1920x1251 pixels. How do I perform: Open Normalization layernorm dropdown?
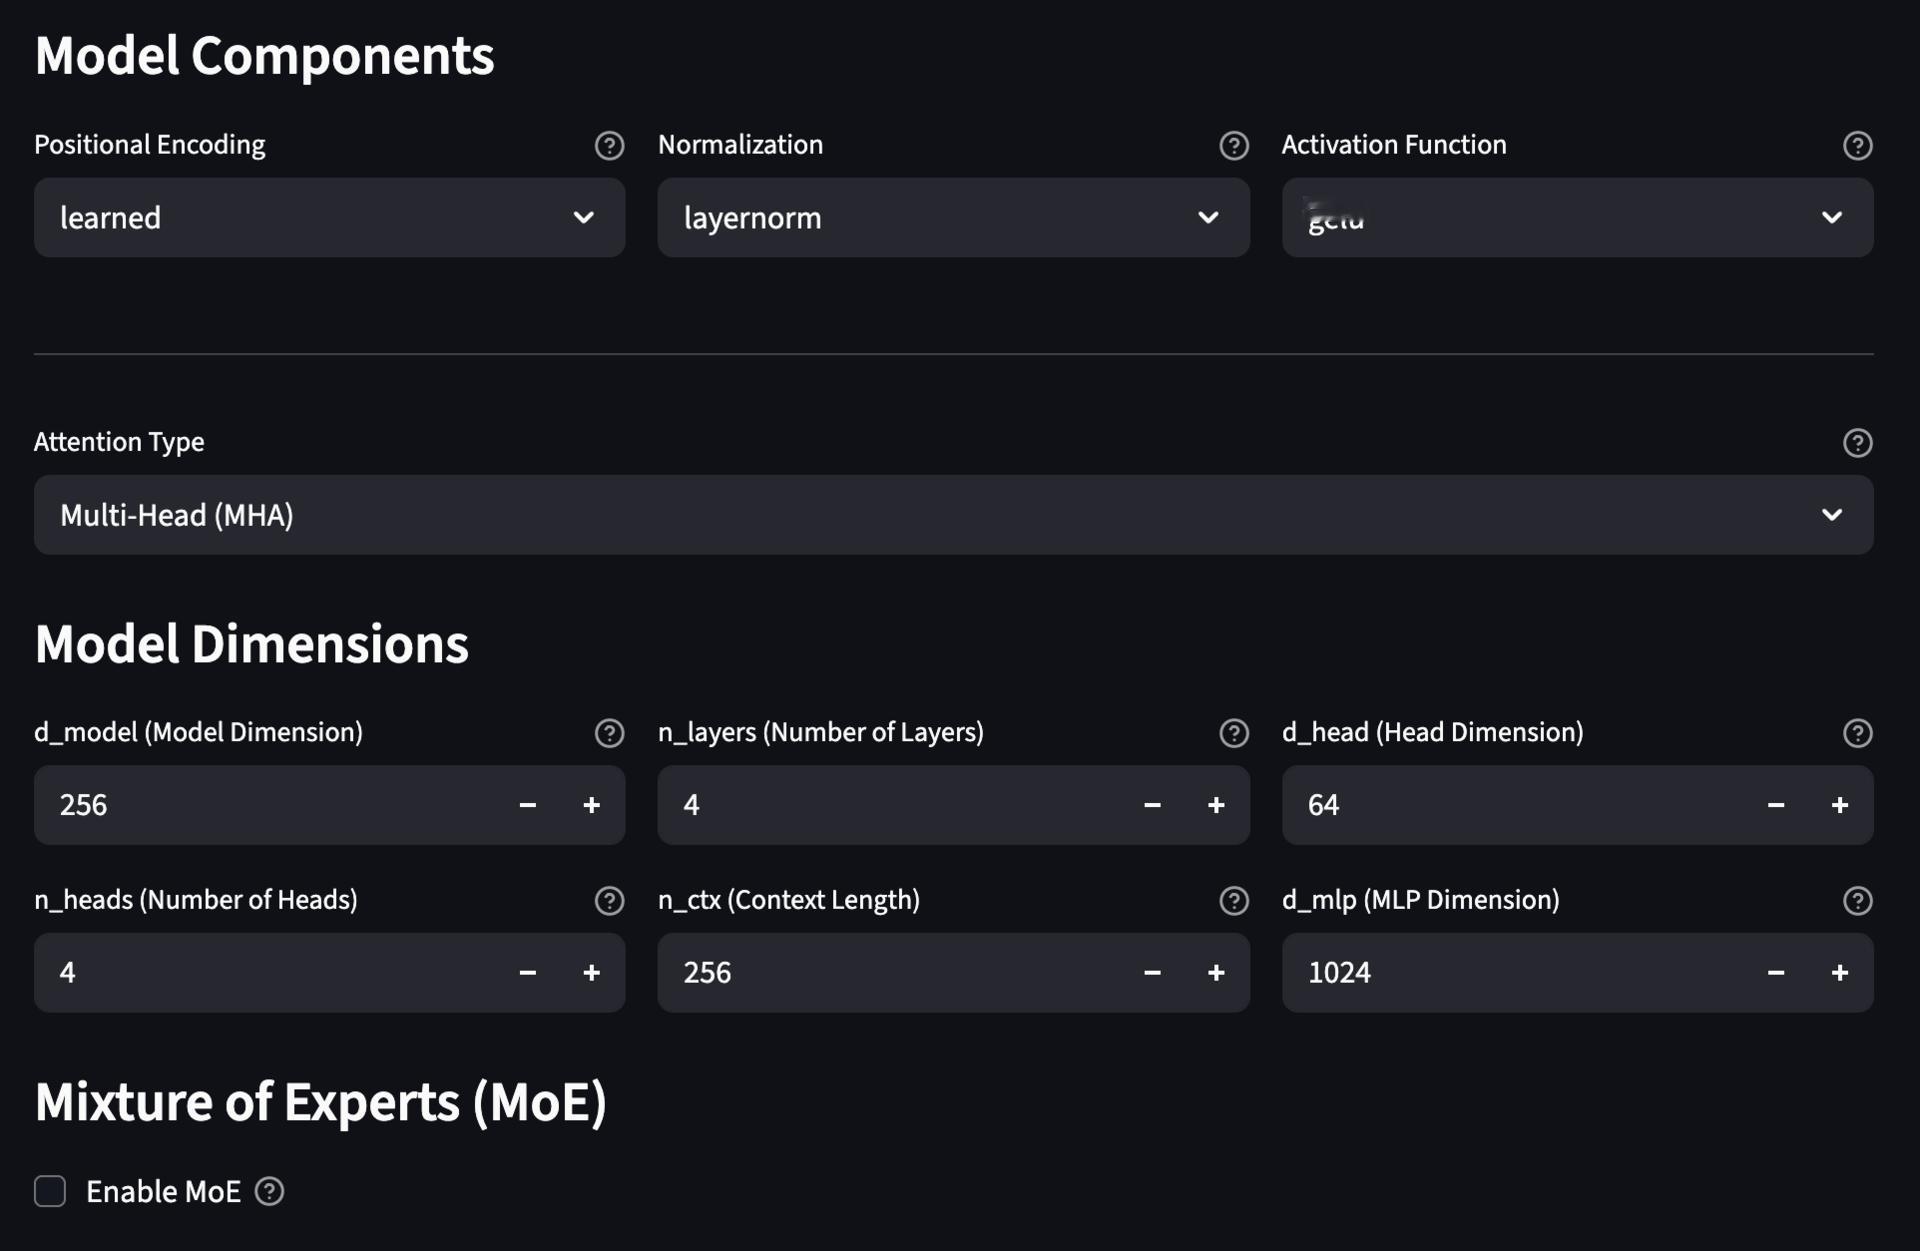pos(952,218)
